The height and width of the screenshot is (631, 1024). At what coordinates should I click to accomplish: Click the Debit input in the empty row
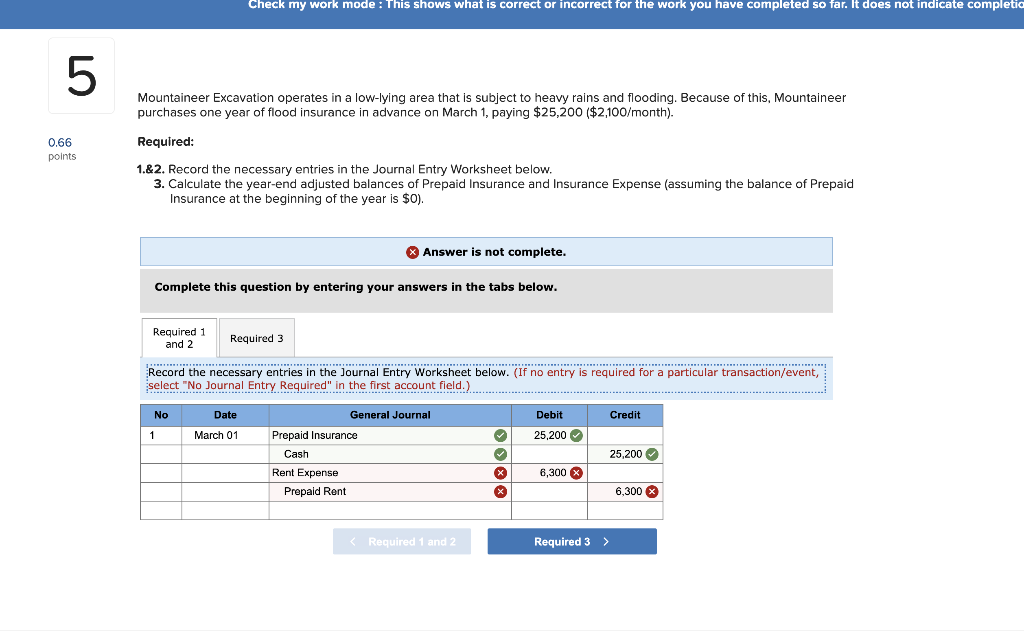point(550,508)
